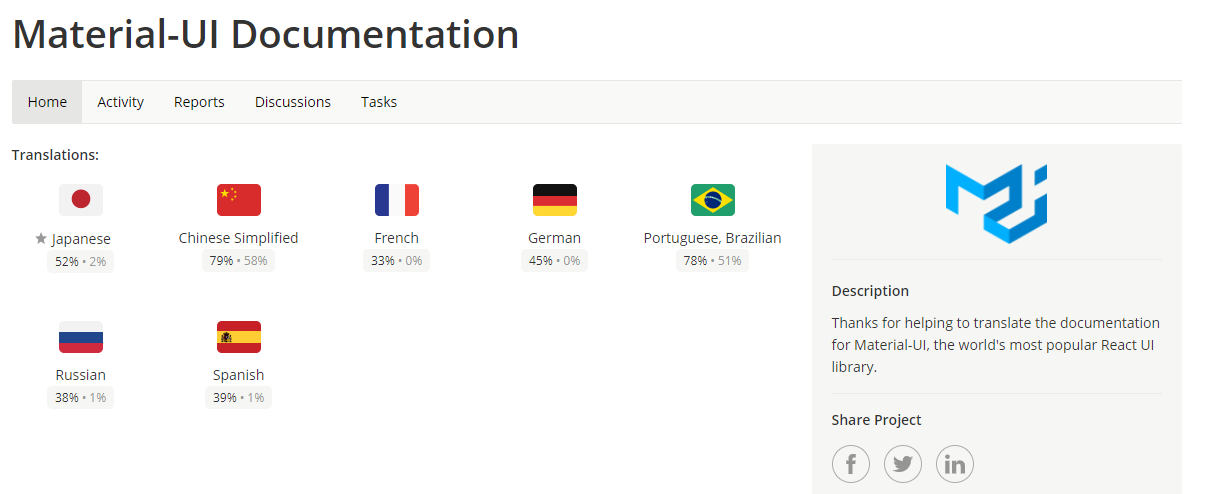Image resolution: width=1216 pixels, height=494 pixels.
Task: Click the Material-UI project logo
Action: 996,203
